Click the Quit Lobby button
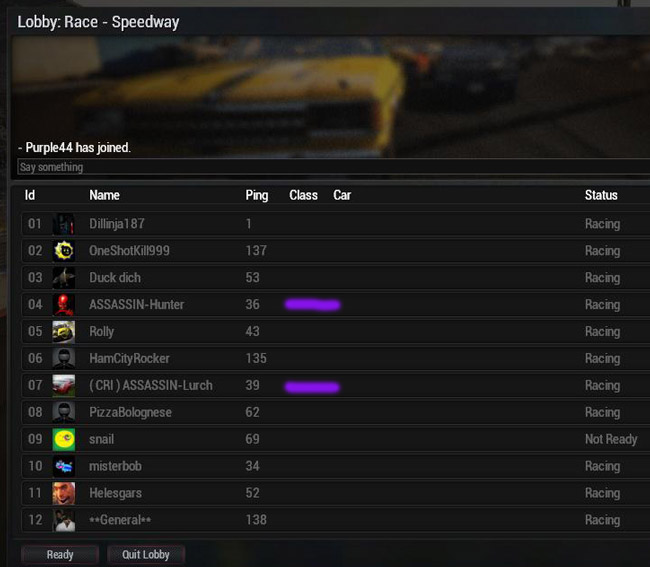This screenshot has width=650, height=567. (x=146, y=555)
